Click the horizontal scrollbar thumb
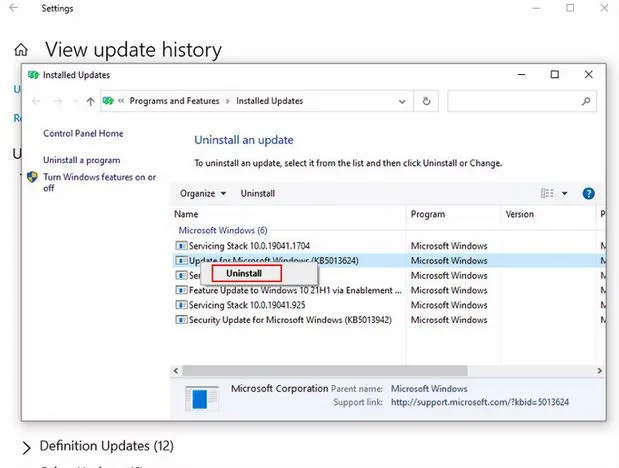The height and width of the screenshot is (468, 619). (x=325, y=371)
